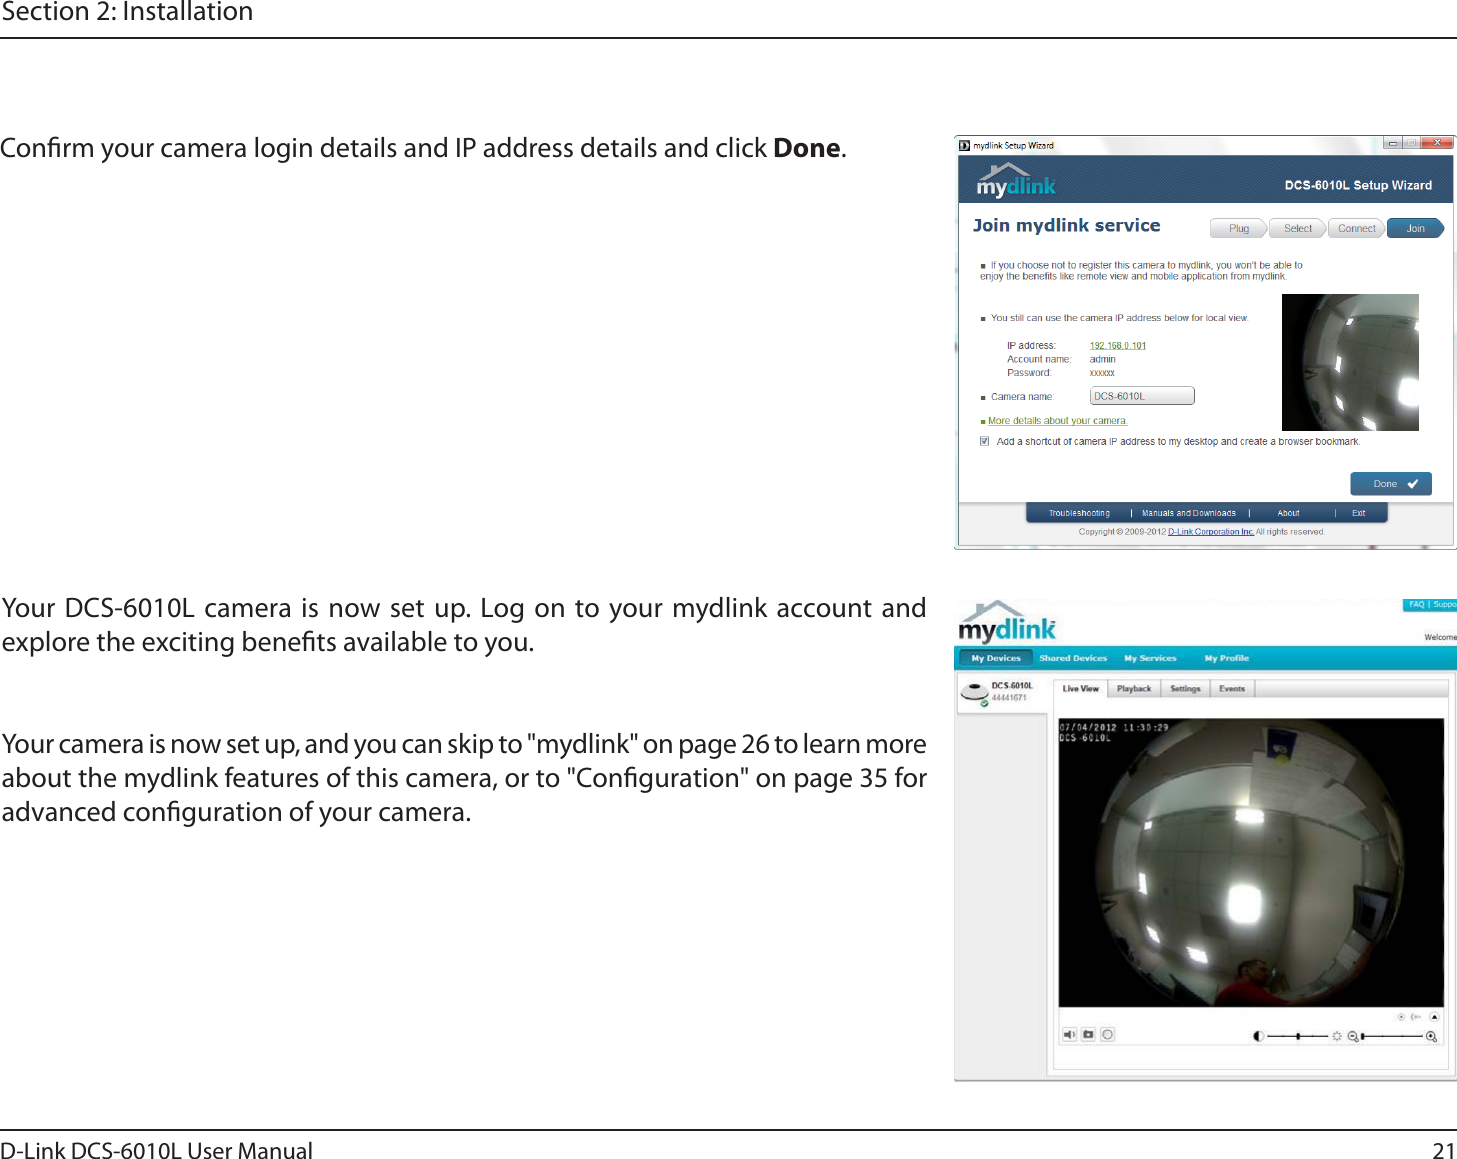Adjust the brightness slider under live view

click(x=1297, y=1036)
